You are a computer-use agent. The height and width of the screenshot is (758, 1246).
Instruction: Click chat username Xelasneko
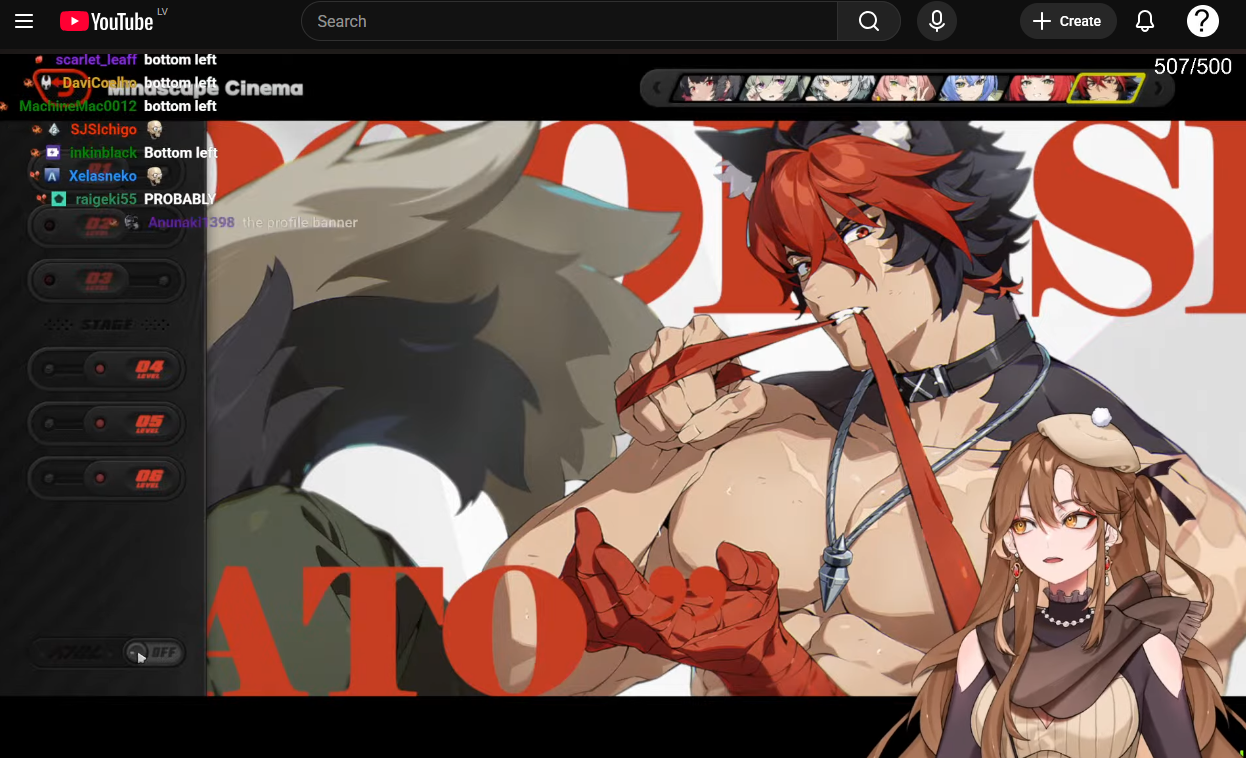tap(103, 176)
